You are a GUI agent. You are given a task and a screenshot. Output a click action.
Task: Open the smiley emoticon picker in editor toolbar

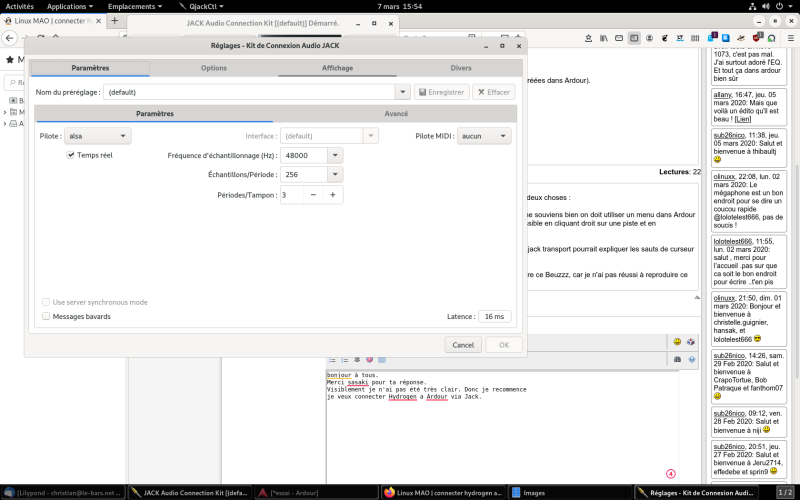(x=677, y=342)
